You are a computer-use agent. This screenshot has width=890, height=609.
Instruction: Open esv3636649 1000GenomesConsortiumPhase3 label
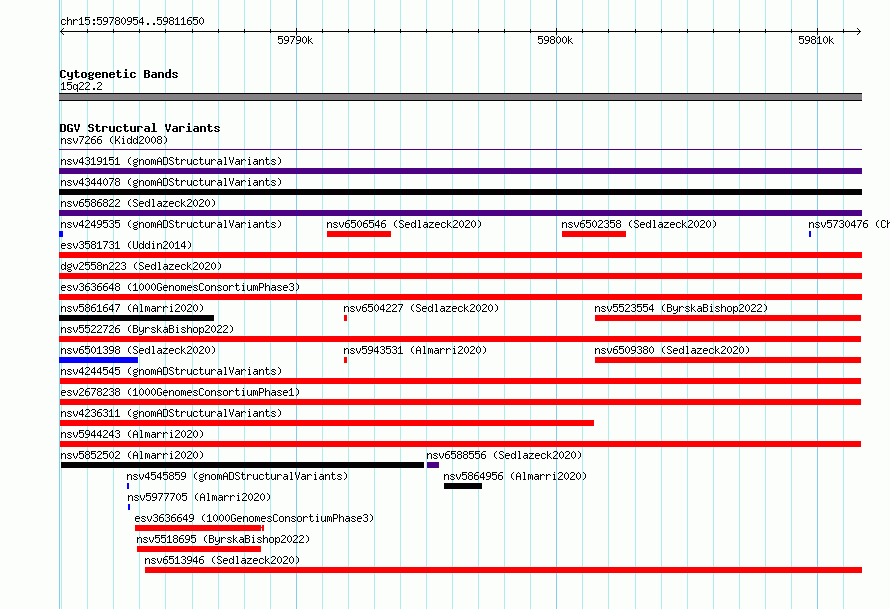click(x=254, y=518)
